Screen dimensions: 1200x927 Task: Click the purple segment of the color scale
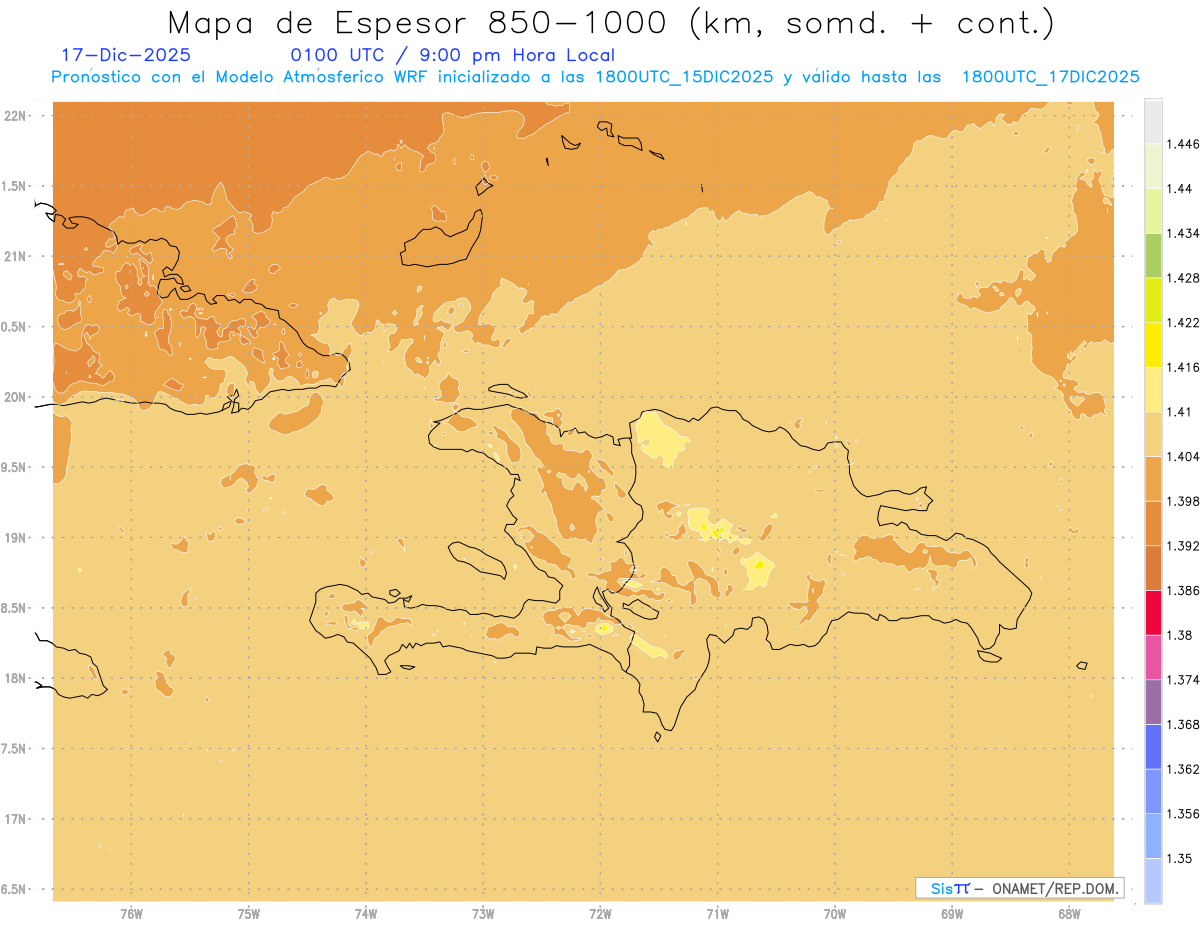[1153, 703]
